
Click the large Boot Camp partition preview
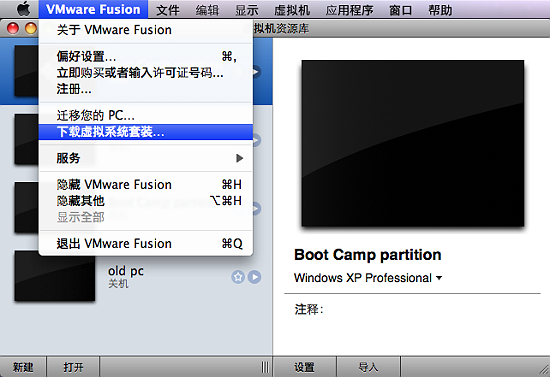[x=413, y=143]
